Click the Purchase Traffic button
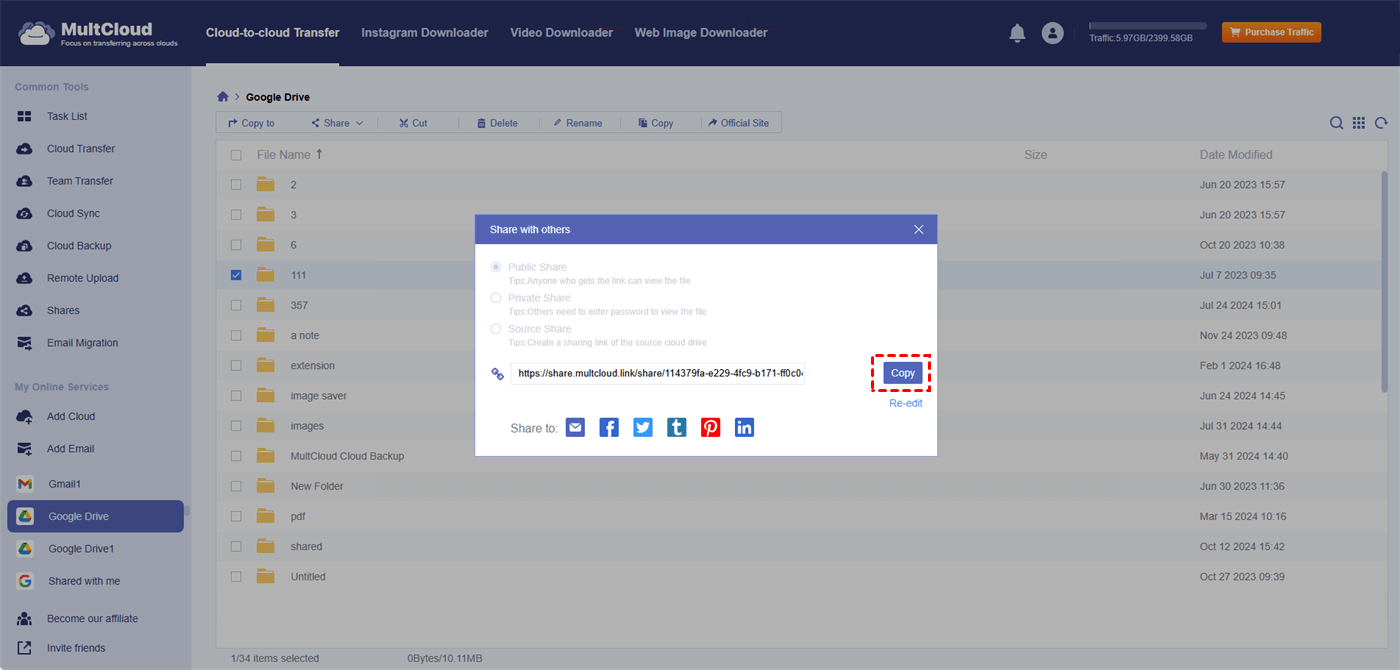The height and width of the screenshot is (670, 1400). (x=1271, y=32)
